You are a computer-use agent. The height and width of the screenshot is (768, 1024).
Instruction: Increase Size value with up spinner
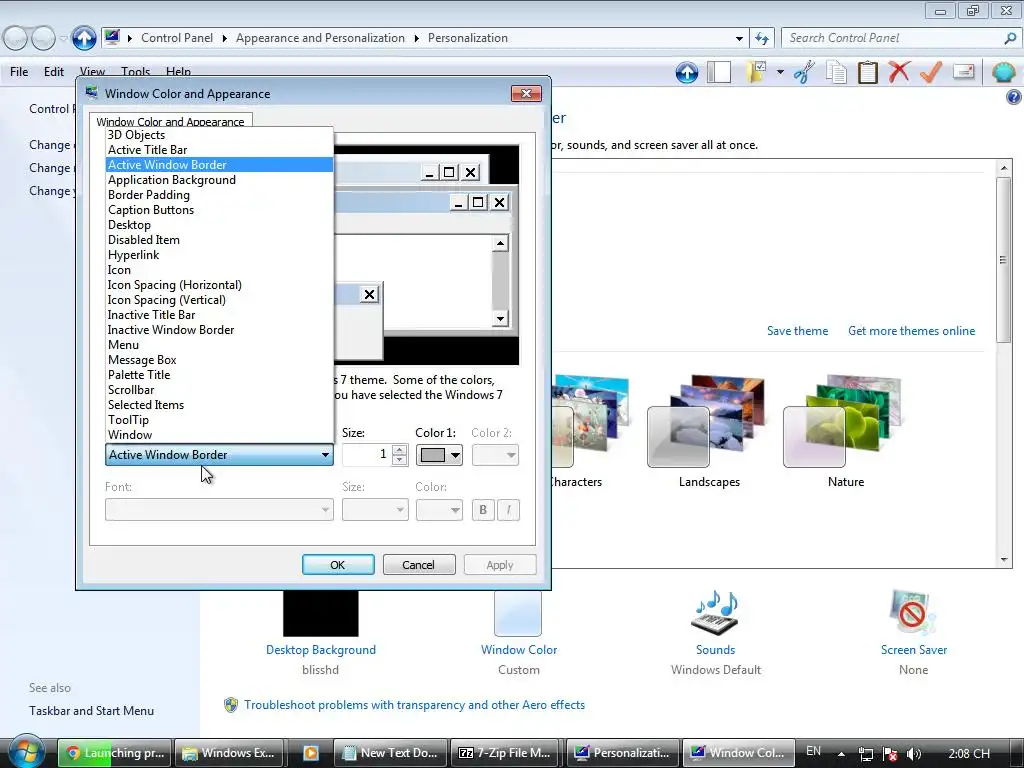[400, 449]
